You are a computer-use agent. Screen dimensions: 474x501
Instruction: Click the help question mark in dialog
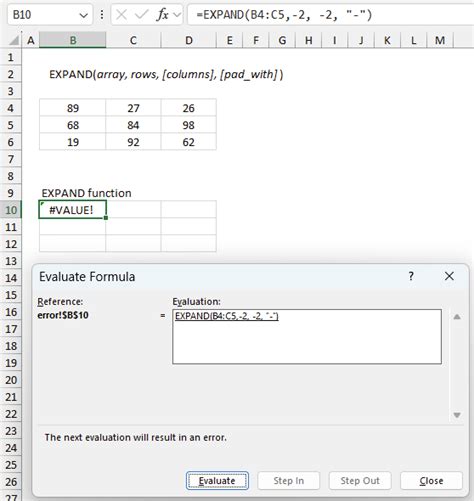411,276
